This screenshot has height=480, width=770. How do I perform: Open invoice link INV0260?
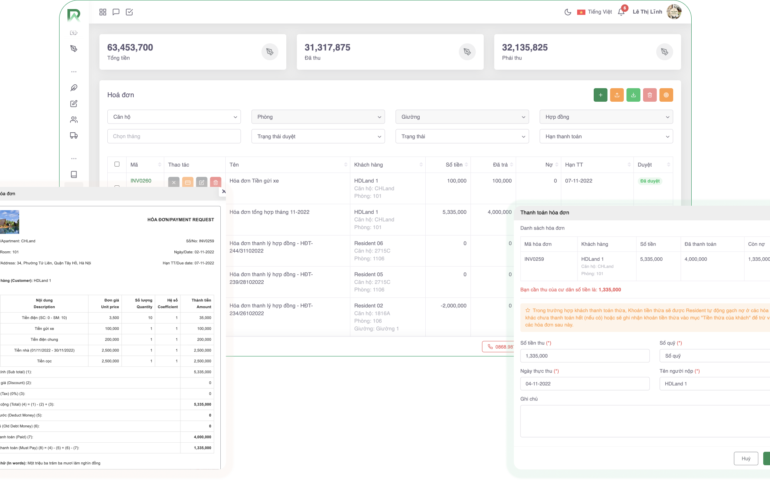tap(141, 181)
